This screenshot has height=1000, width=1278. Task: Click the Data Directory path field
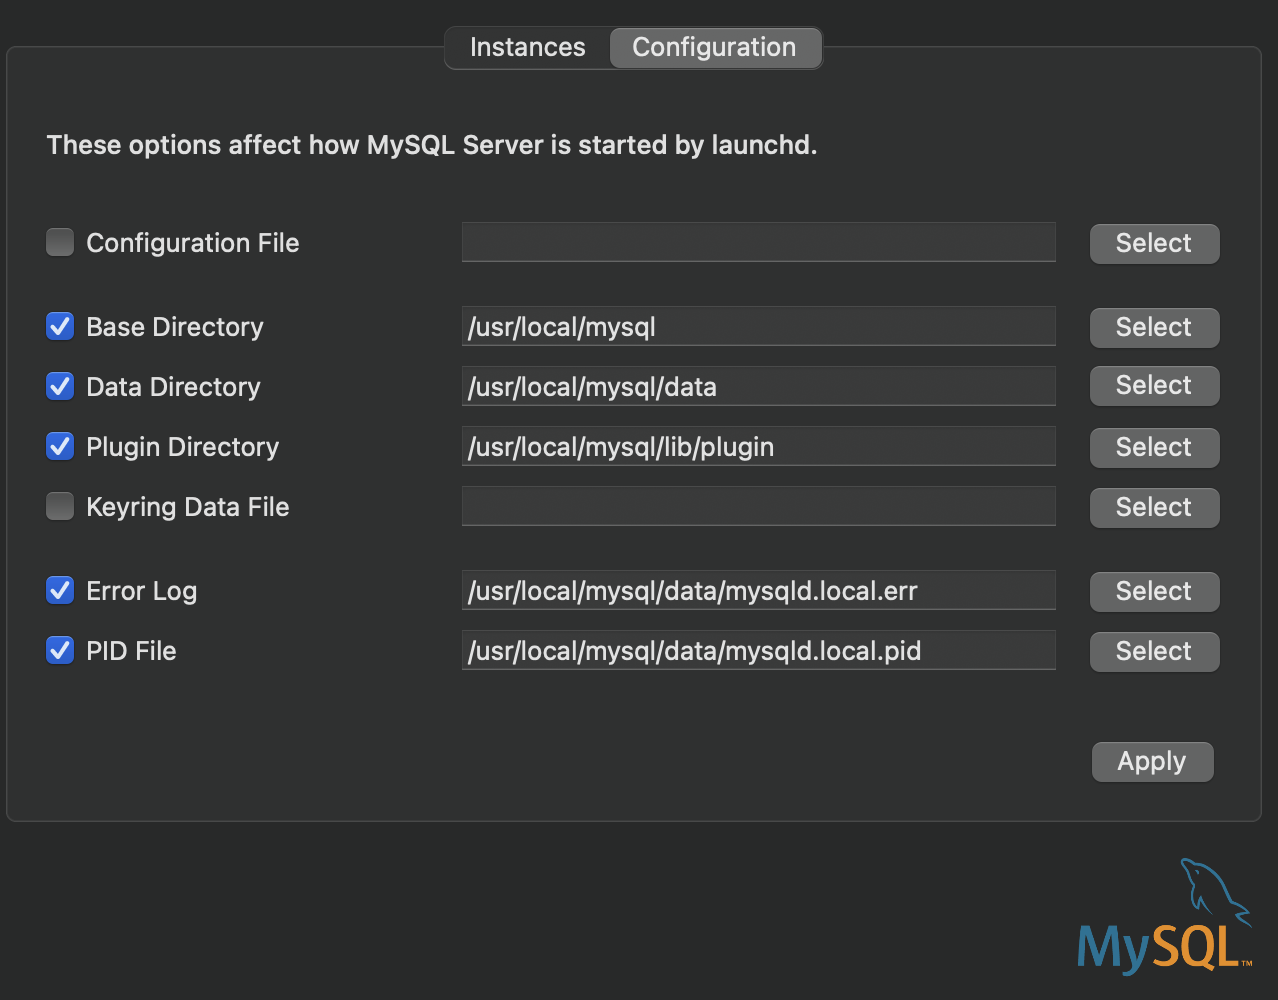(x=758, y=386)
